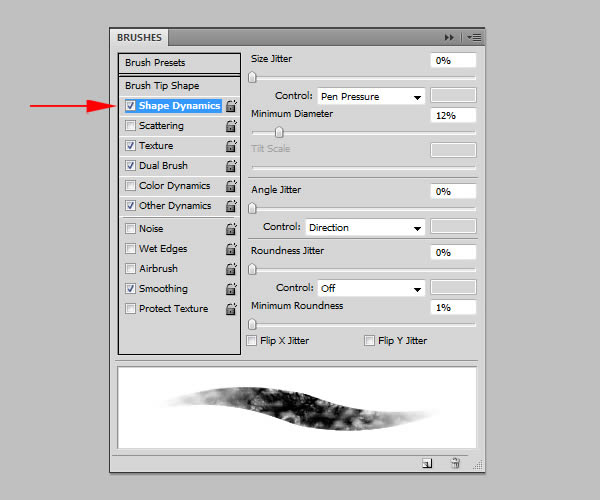
Task: Select the Scattering label
Action: coord(161,125)
